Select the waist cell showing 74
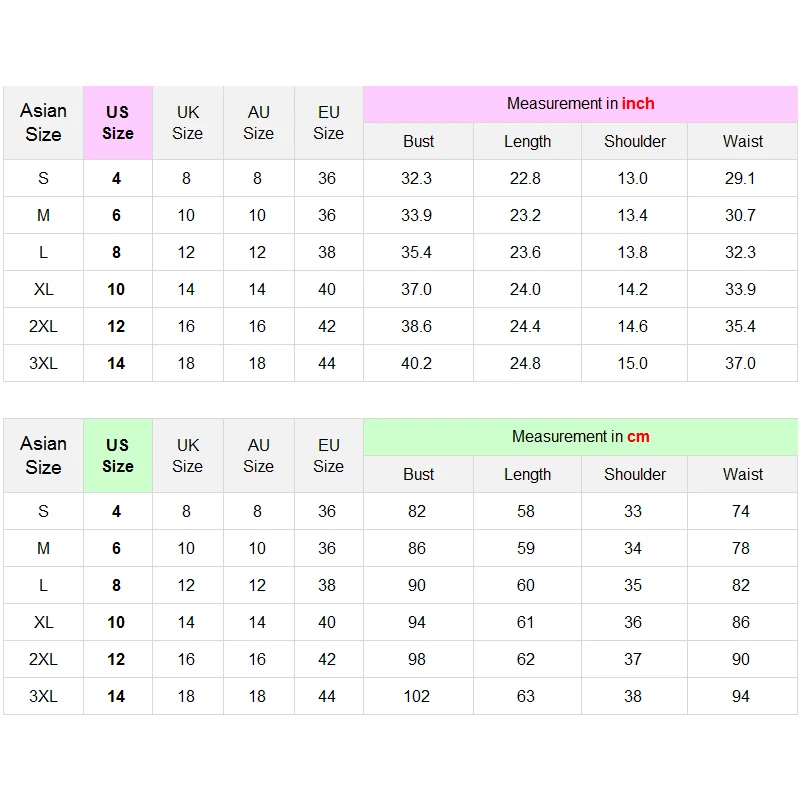The image size is (800, 800). click(x=740, y=511)
